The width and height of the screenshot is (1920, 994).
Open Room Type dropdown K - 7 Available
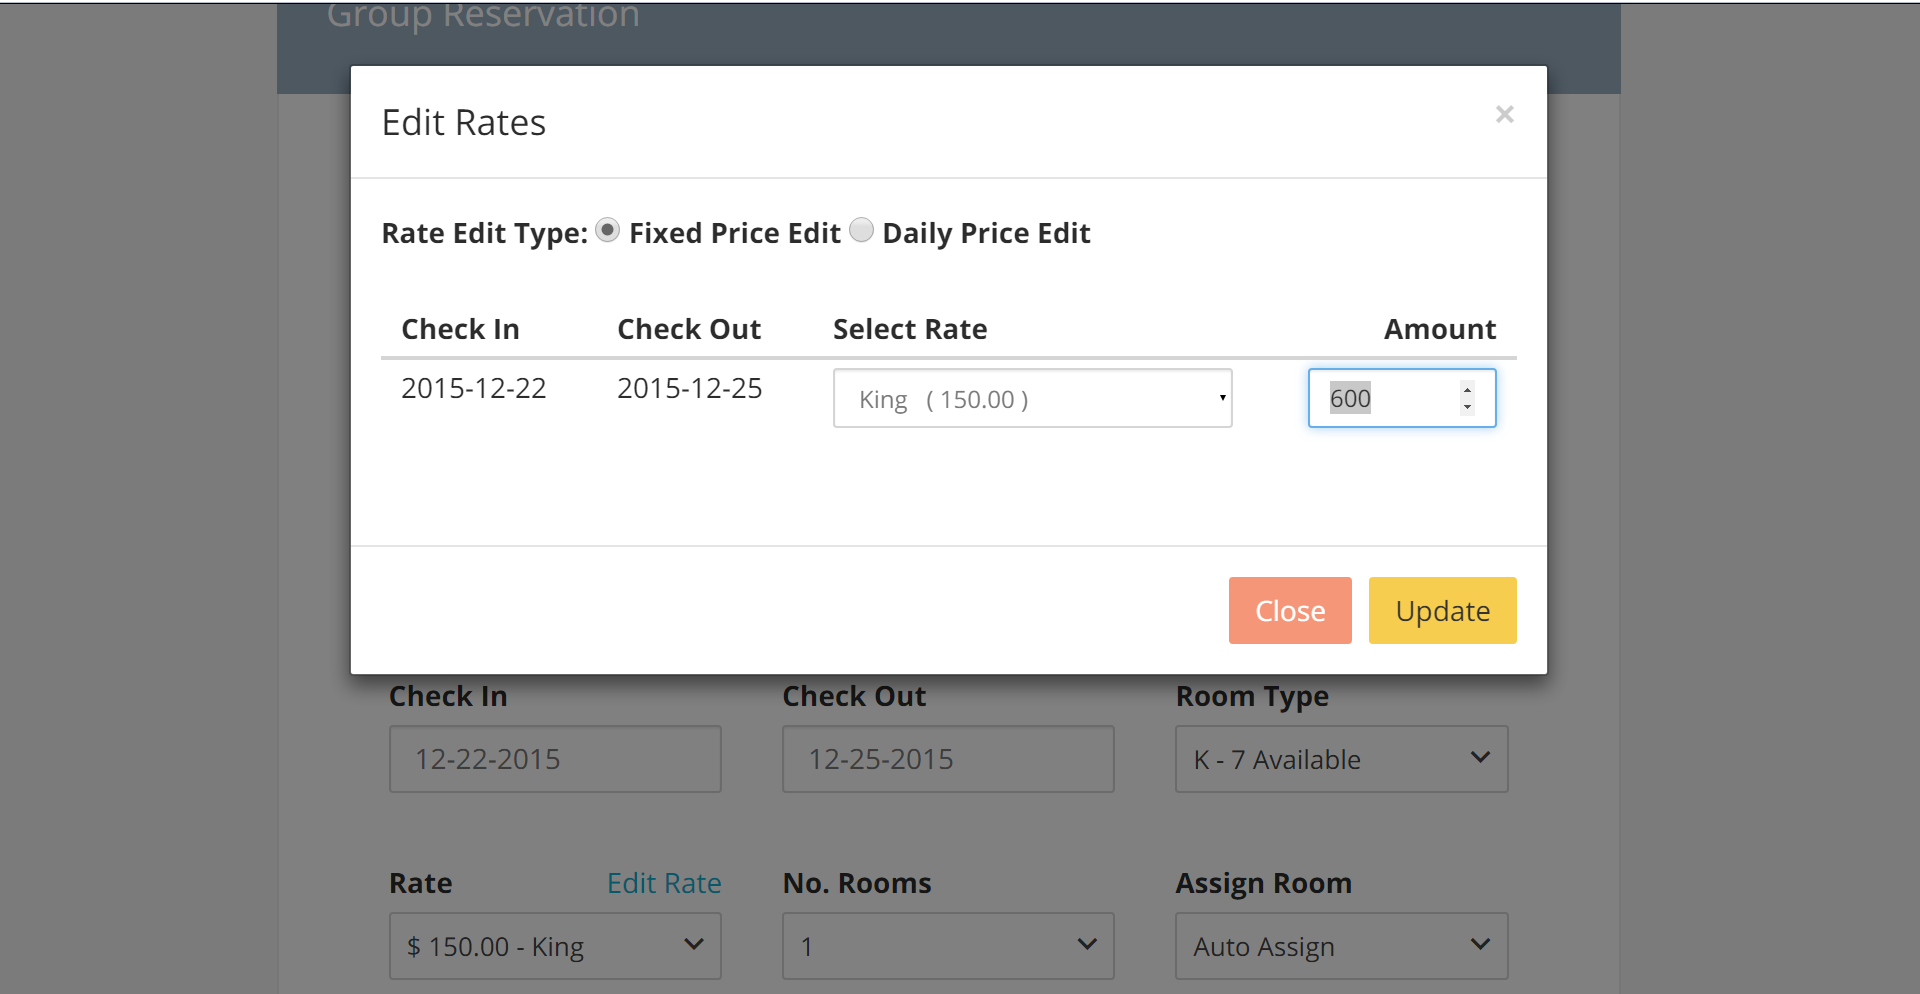click(x=1341, y=759)
